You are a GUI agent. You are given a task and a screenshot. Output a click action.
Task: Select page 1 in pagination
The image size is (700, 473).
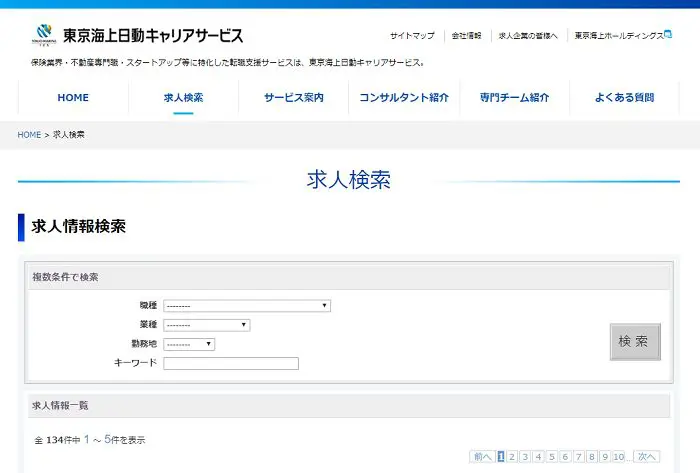(x=501, y=456)
